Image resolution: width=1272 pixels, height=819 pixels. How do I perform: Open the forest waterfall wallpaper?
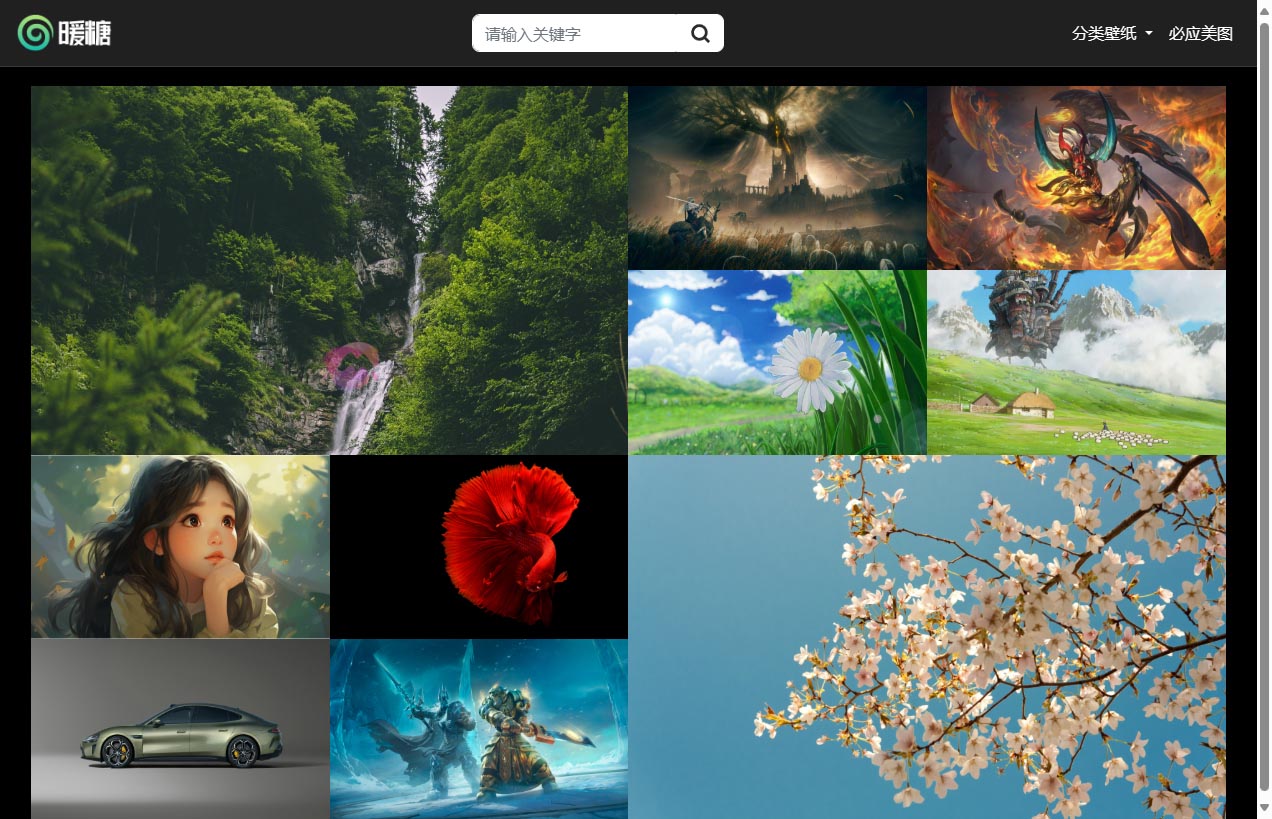click(329, 270)
